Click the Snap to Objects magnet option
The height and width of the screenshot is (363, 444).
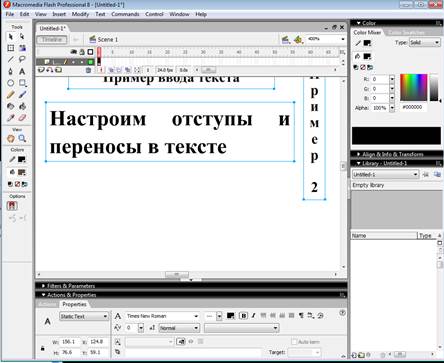12,206
